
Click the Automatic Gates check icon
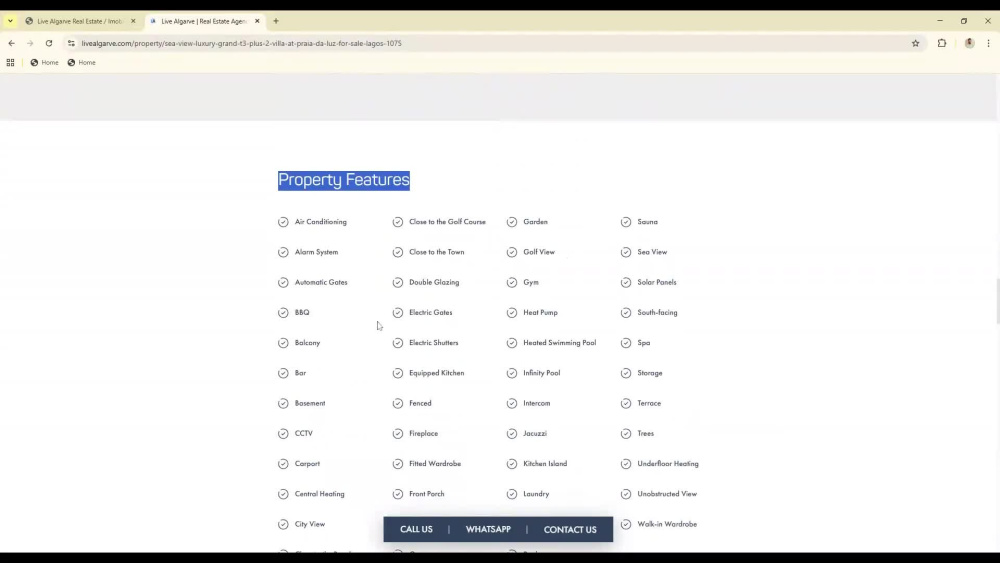pyautogui.click(x=283, y=282)
